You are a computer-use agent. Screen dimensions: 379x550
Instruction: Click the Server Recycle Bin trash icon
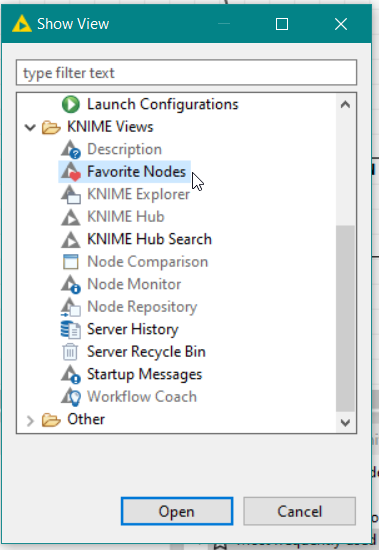point(70,352)
